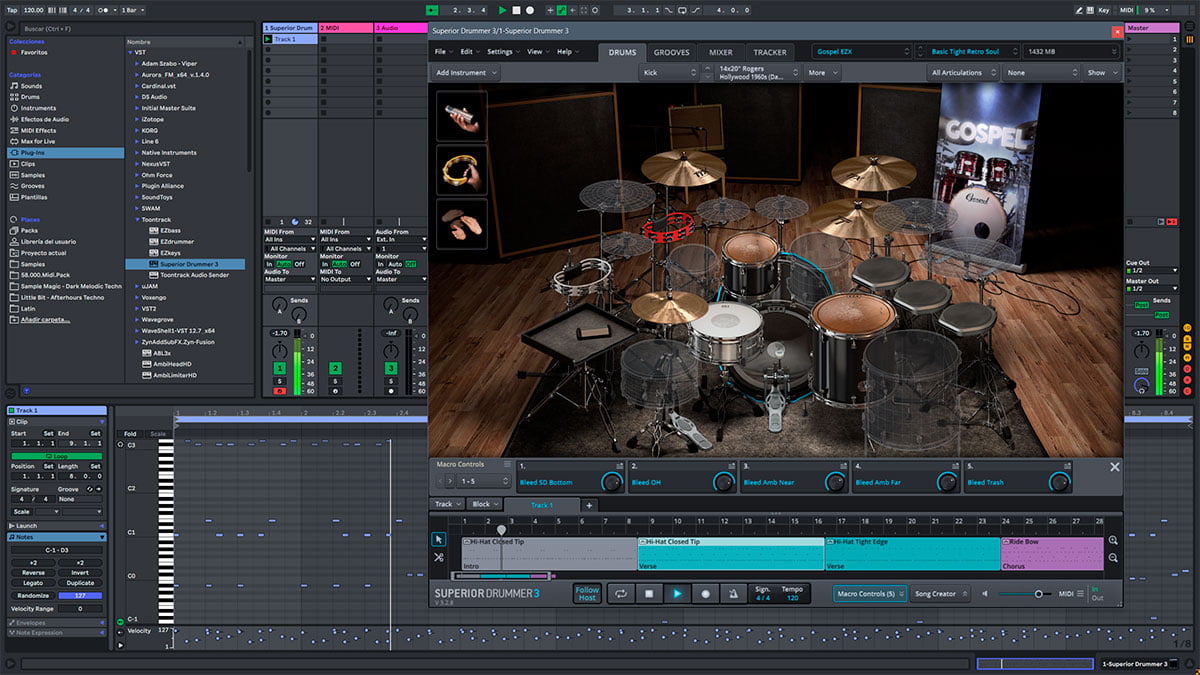Click Añadir carpeta link in Places
This screenshot has width=1200, height=675.
click(x=47, y=320)
